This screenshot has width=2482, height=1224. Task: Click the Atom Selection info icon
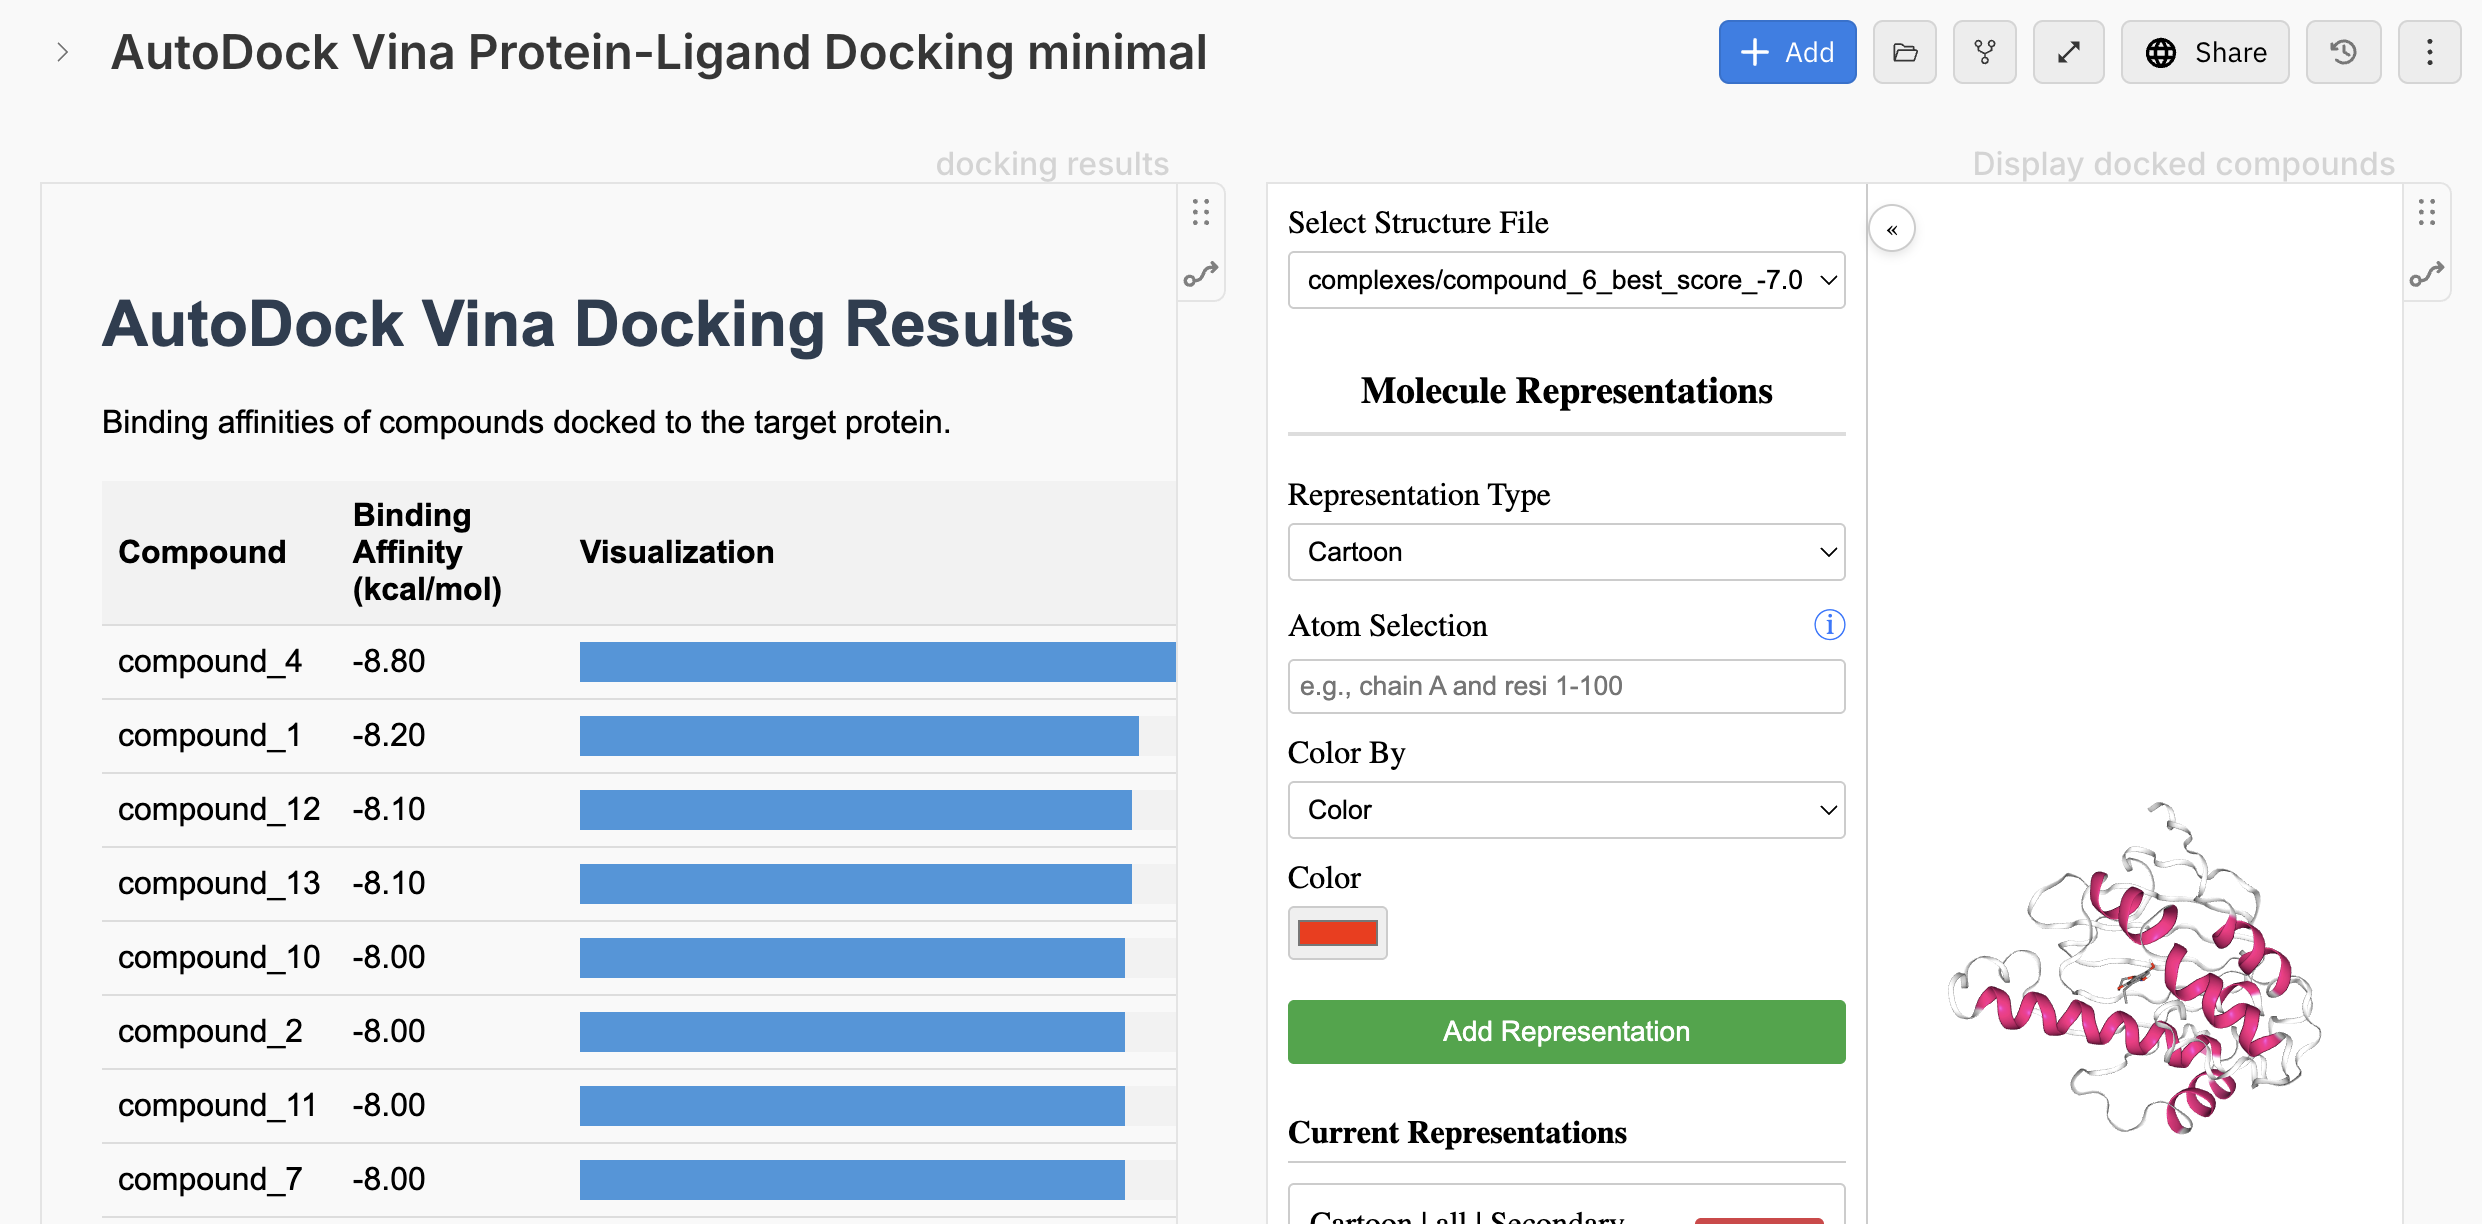click(x=1829, y=625)
